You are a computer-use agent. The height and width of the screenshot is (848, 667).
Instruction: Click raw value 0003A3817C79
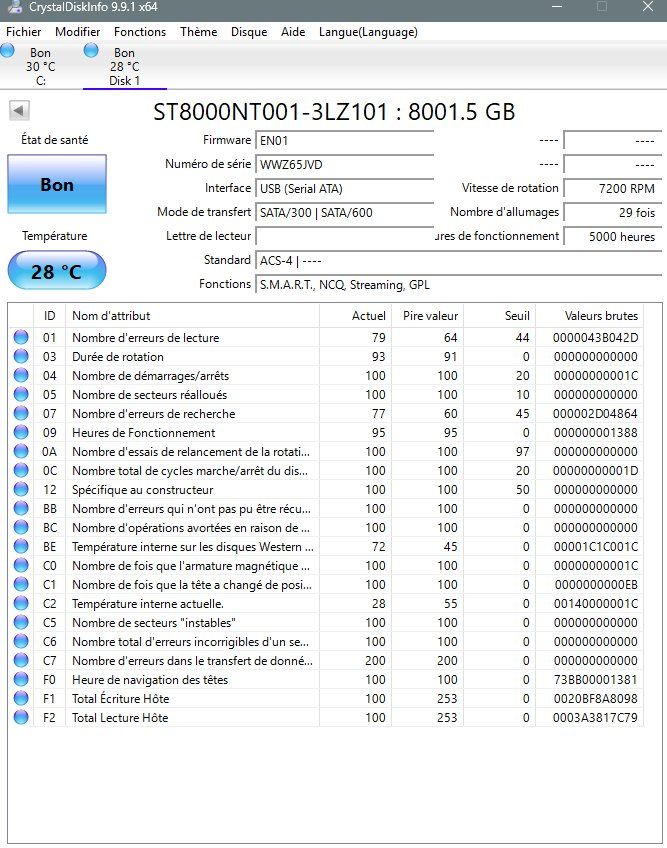tap(596, 718)
